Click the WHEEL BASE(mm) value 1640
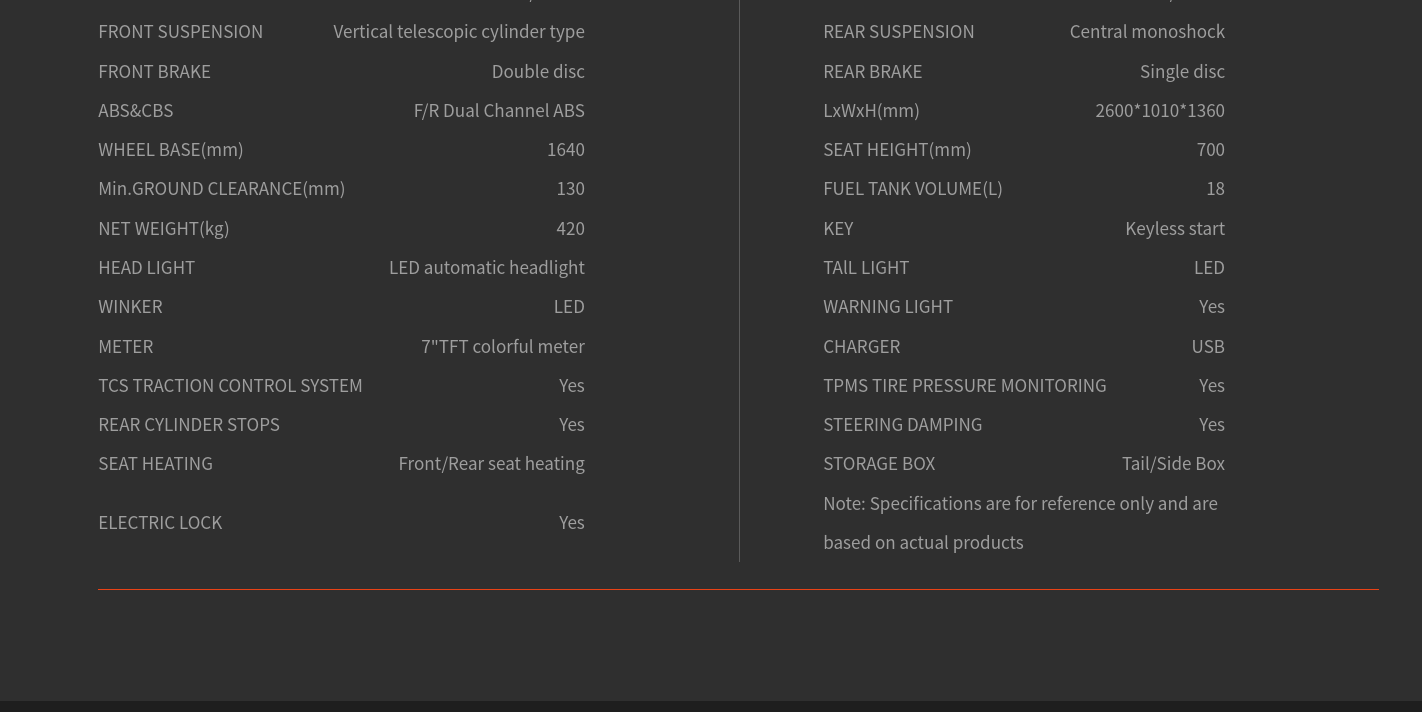Image resolution: width=1422 pixels, height=712 pixels. pyautogui.click(x=565, y=150)
